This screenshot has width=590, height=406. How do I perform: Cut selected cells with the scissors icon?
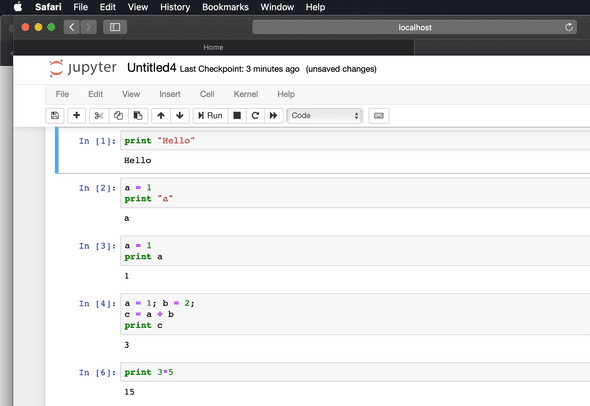coord(99,116)
